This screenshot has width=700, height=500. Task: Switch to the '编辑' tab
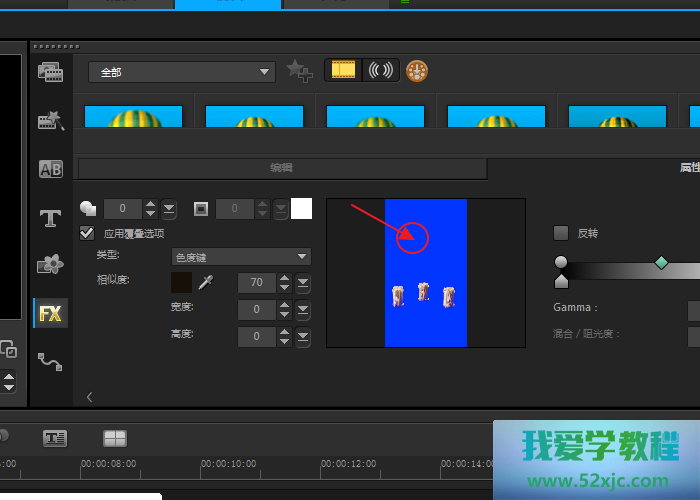point(282,168)
